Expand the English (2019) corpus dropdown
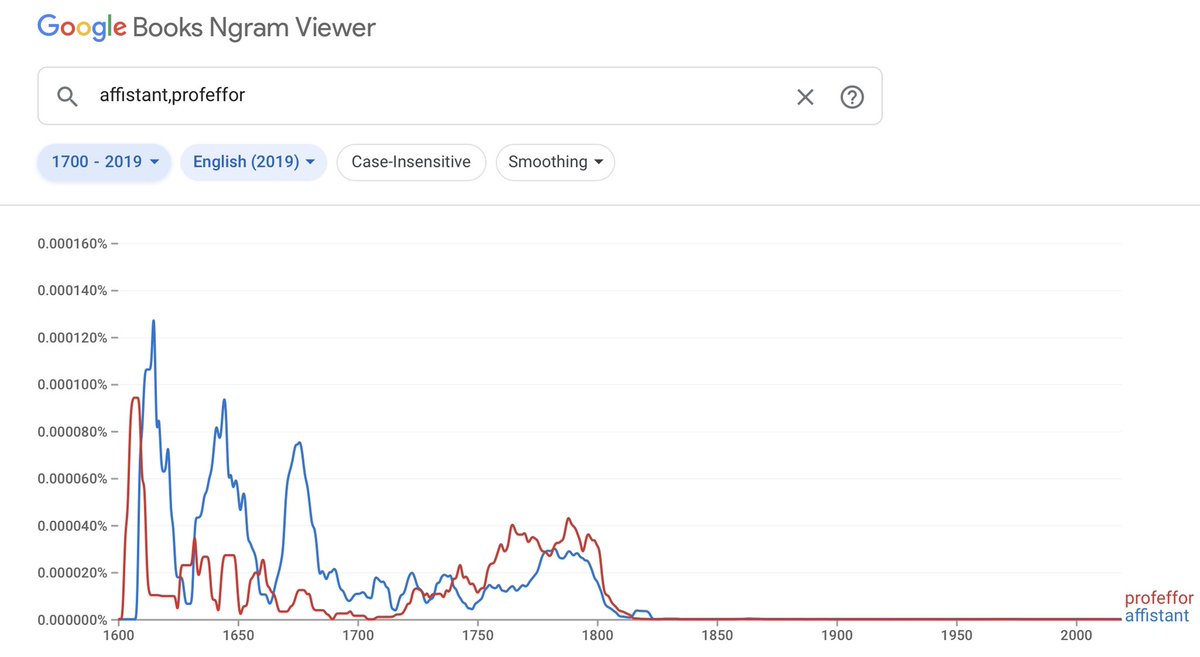1200x657 pixels. [x=254, y=162]
